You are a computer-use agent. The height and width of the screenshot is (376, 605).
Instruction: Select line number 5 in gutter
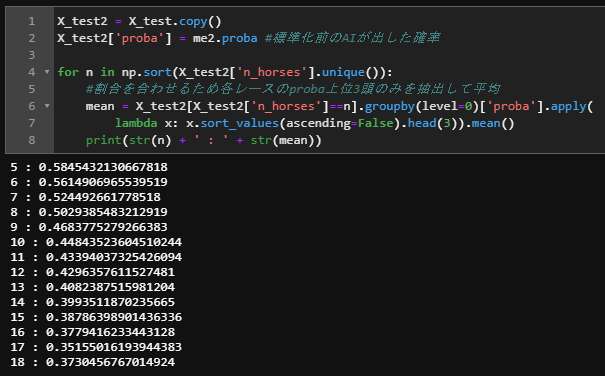(31, 89)
